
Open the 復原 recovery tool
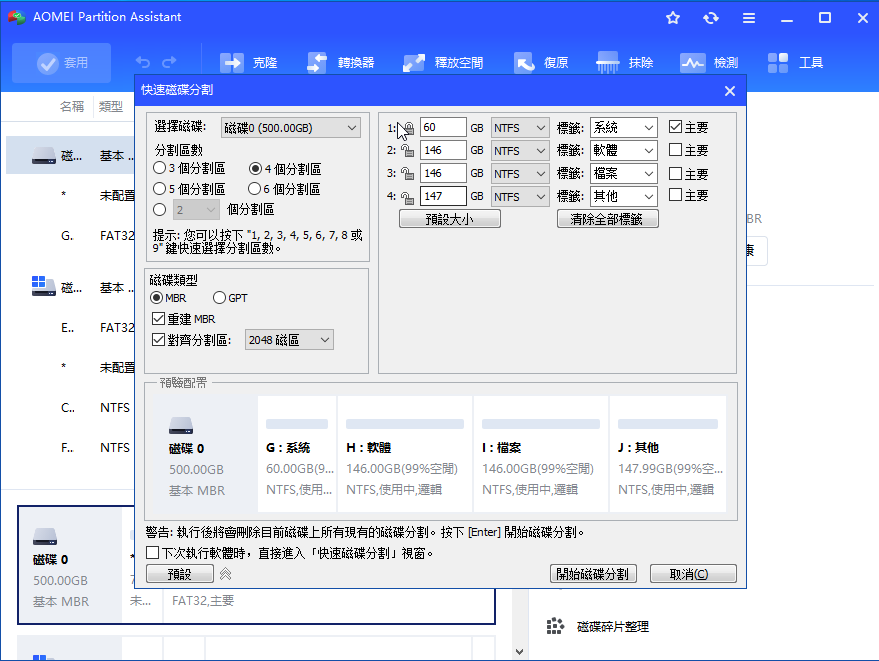click(542, 63)
